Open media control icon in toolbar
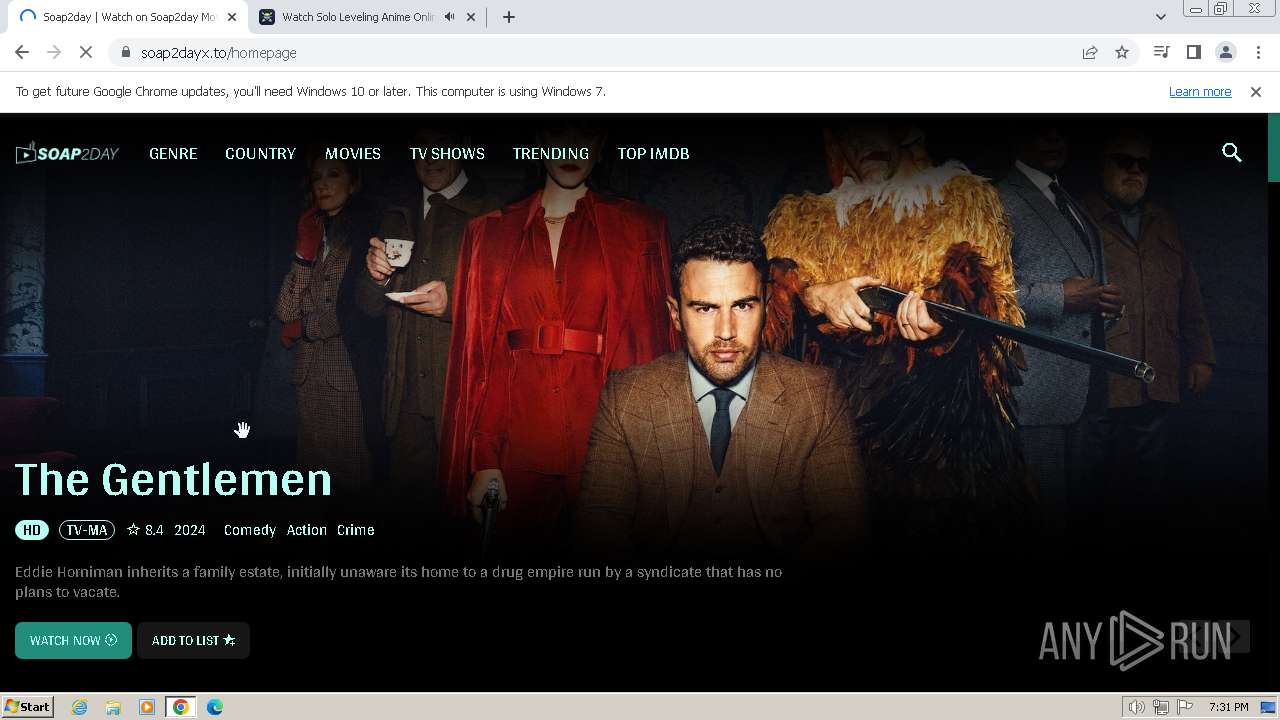Screen dimensions: 1280x720 [x=1161, y=52]
